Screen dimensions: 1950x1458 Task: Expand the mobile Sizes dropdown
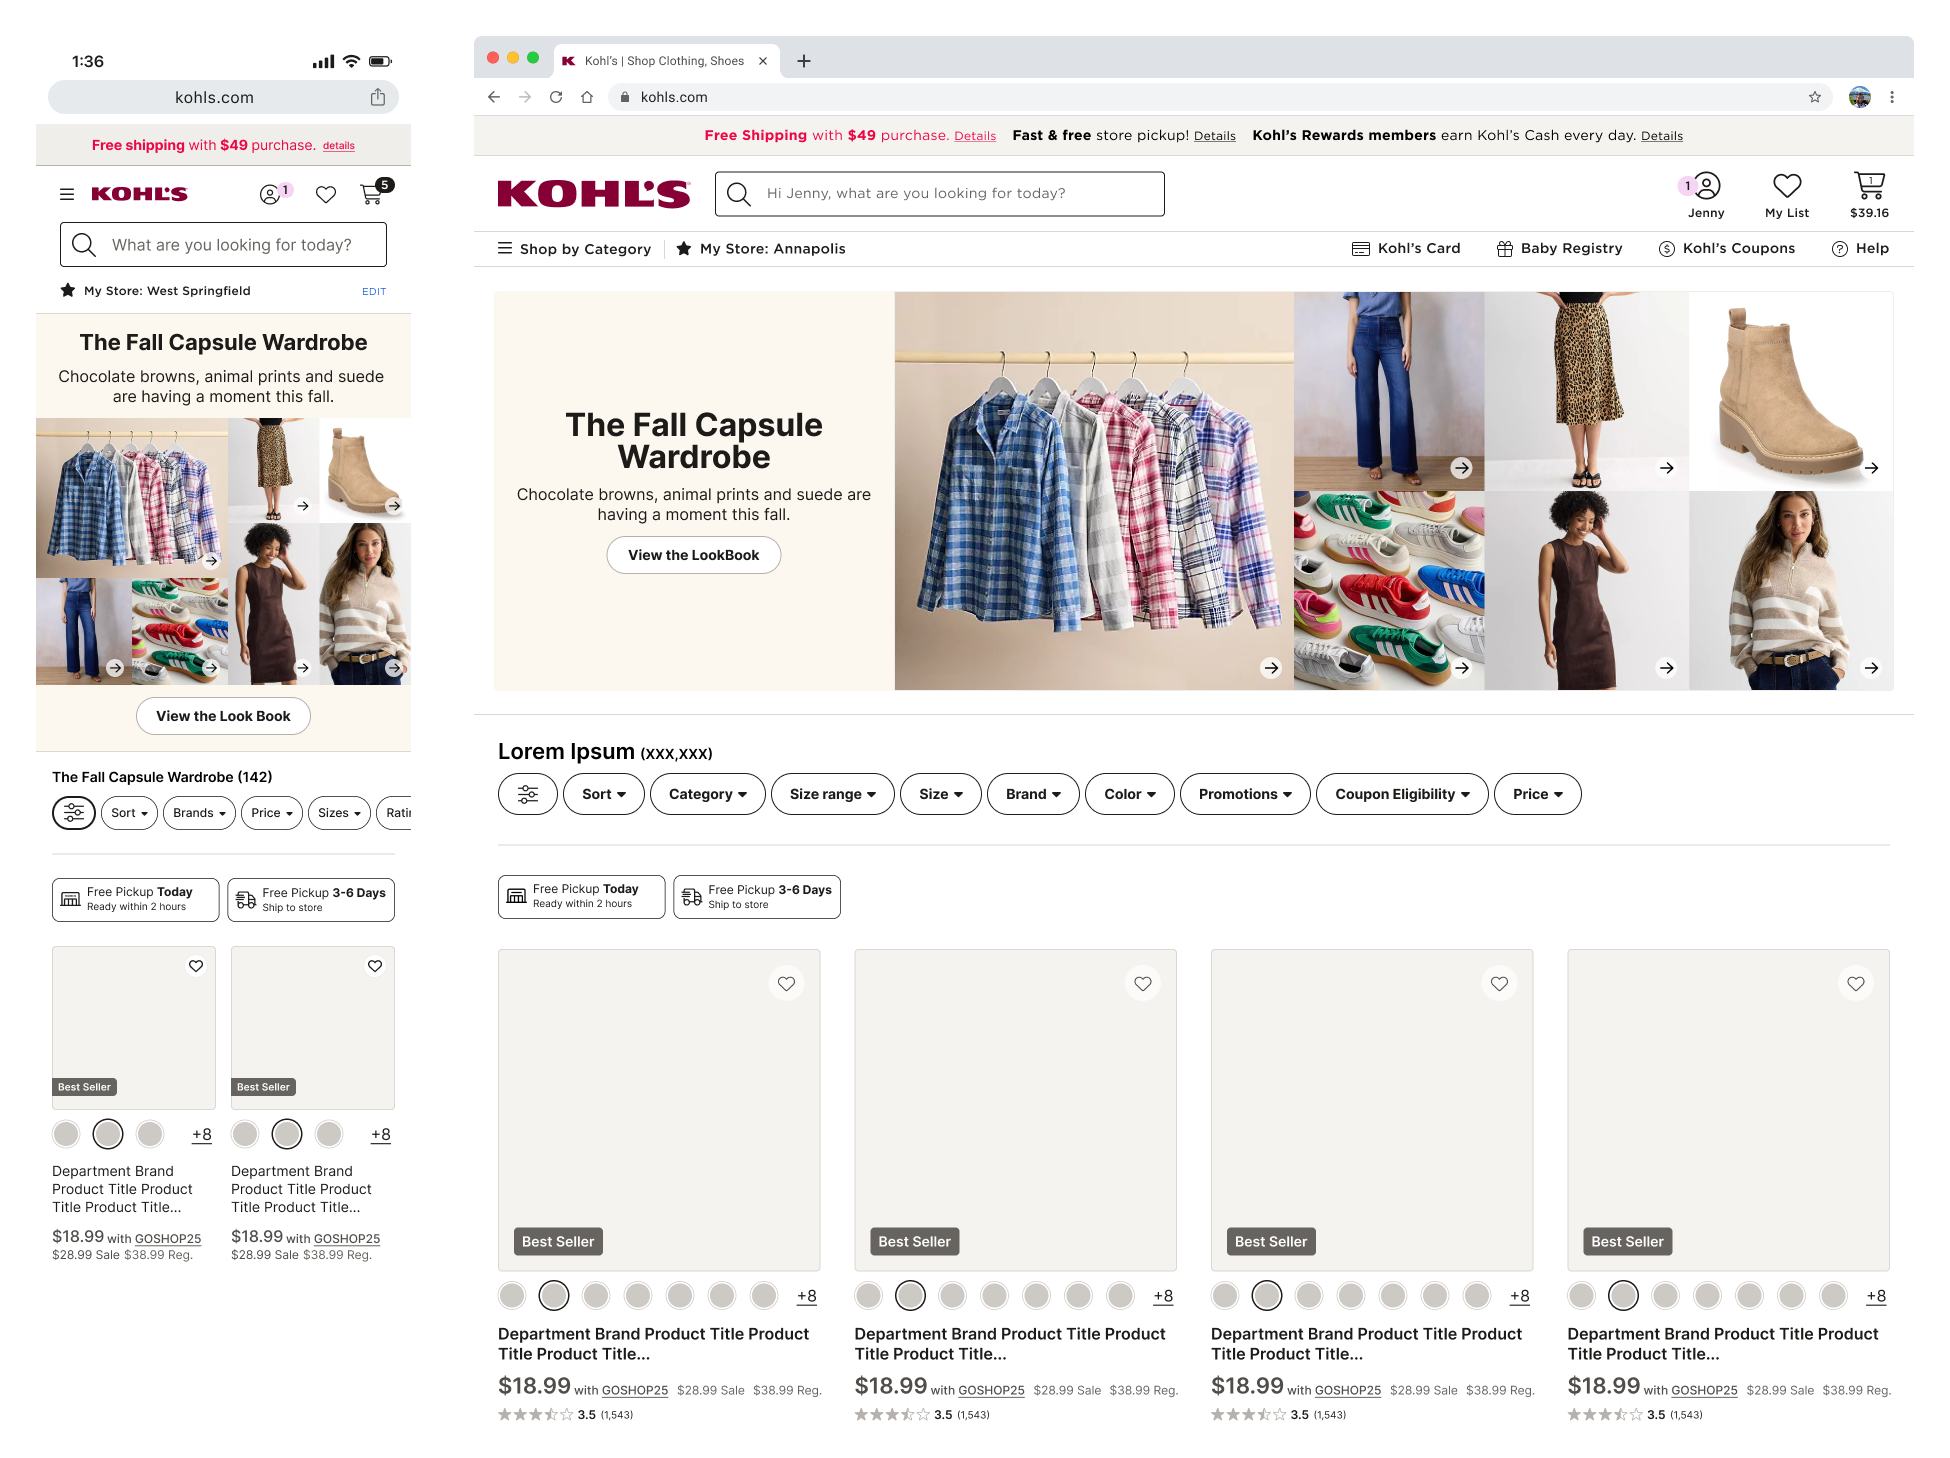pos(339,813)
